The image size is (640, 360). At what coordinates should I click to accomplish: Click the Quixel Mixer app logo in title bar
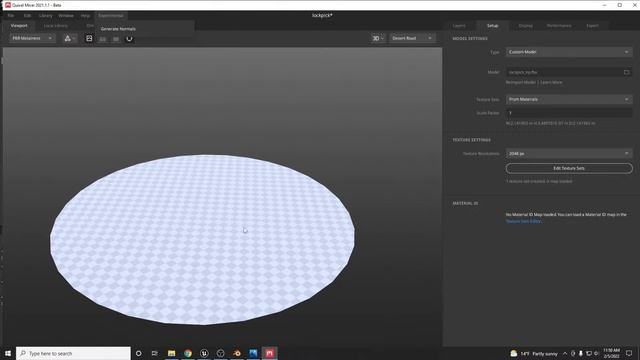click(x=7, y=5)
